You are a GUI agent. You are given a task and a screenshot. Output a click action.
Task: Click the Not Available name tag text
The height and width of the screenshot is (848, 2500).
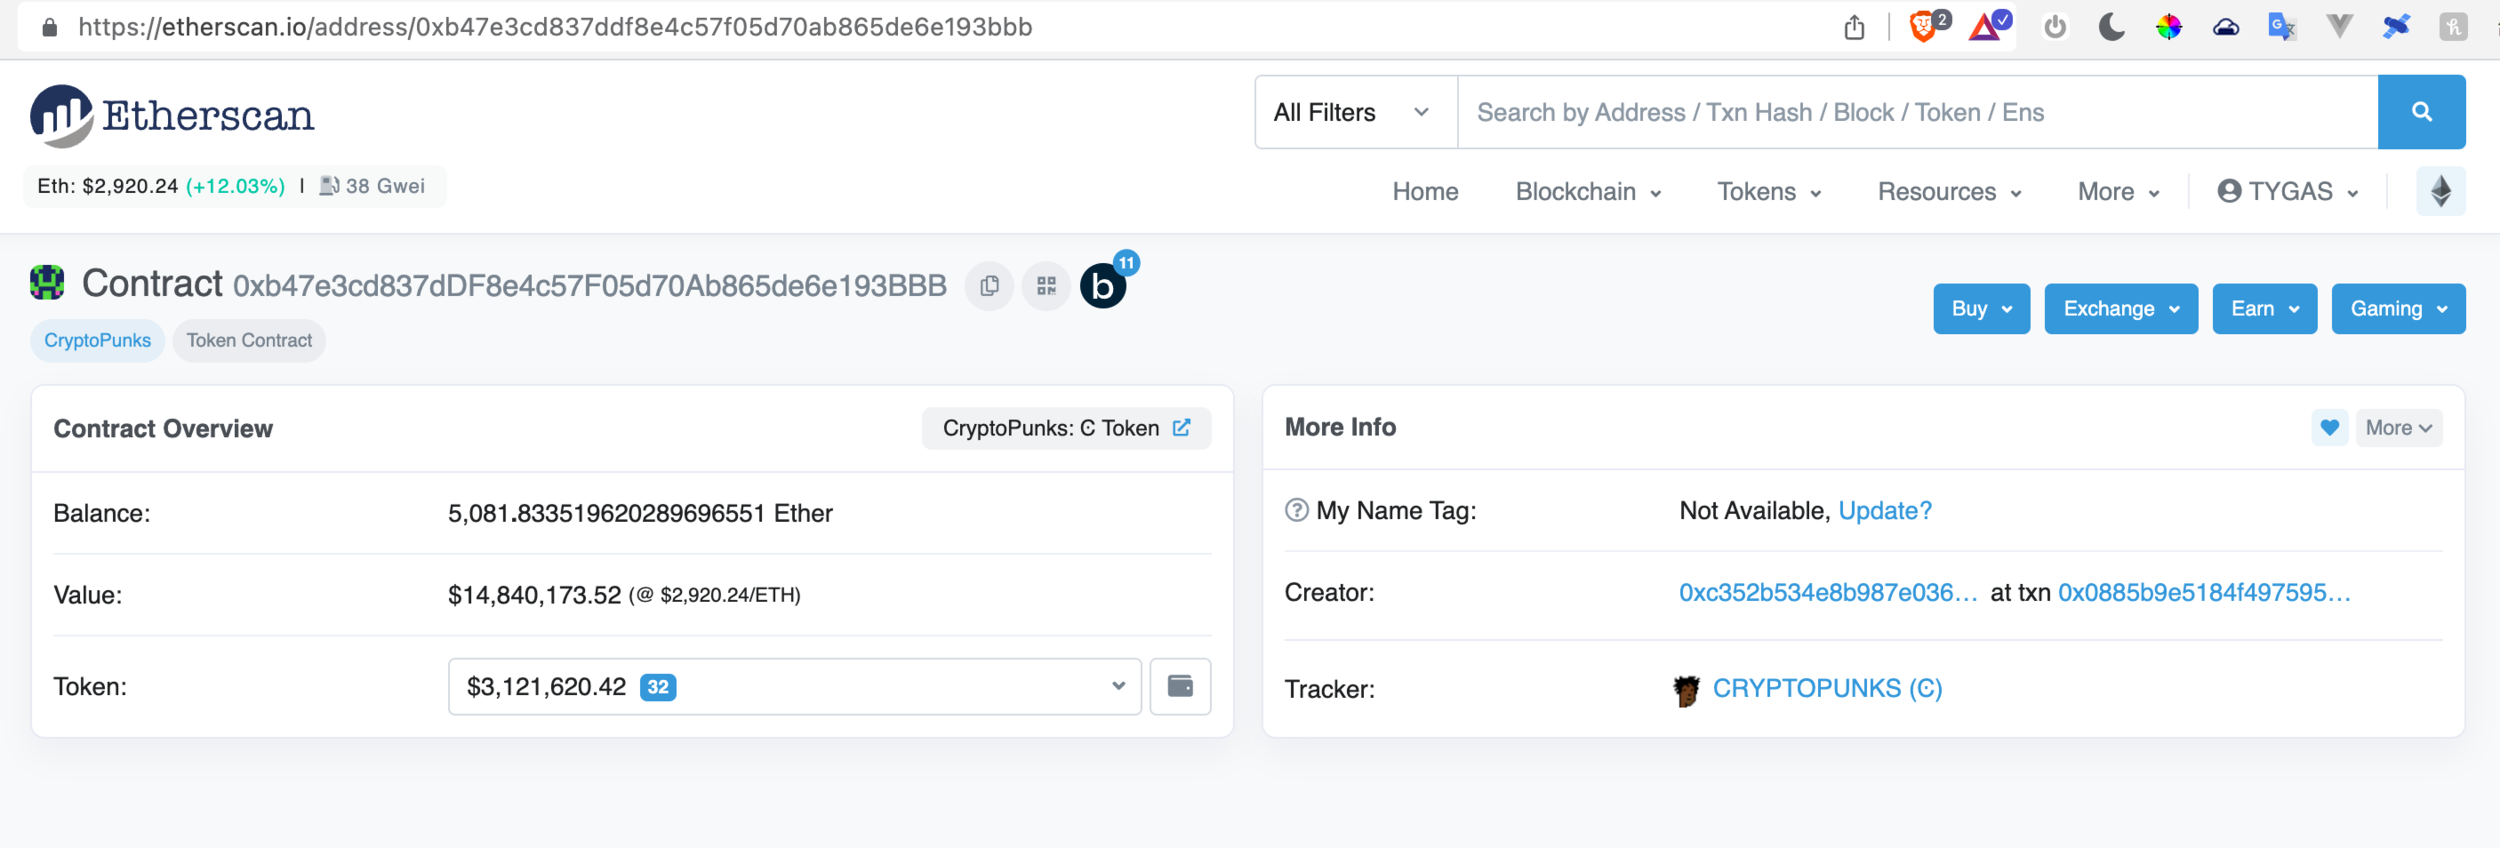[x=1755, y=511]
